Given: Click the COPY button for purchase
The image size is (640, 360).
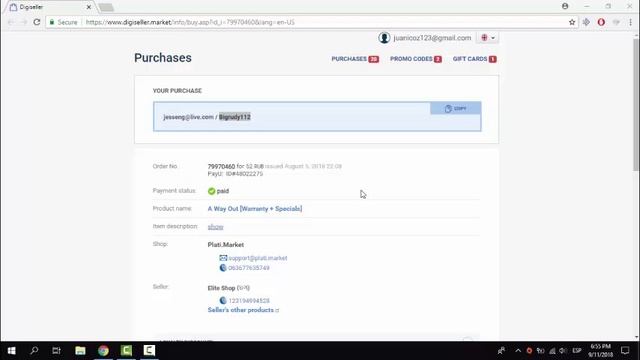Looking at the screenshot, I should tap(456, 108).
